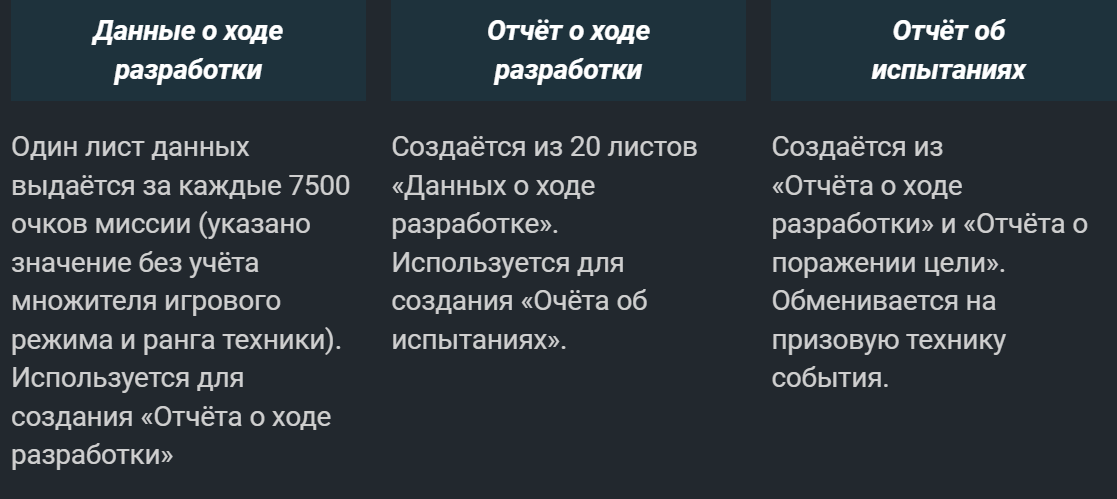Image resolution: width=1117 pixels, height=499 pixels.
Task: Click "Создаётся из" under the "Отчёт об испытаниях" header
Action: click(857, 148)
